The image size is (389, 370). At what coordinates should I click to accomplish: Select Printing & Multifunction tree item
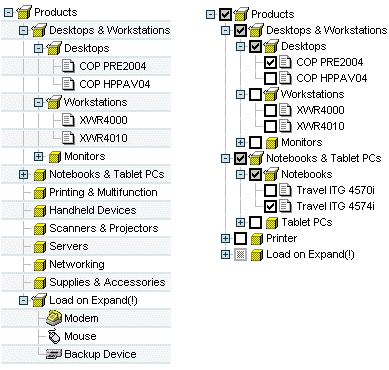[103, 192]
